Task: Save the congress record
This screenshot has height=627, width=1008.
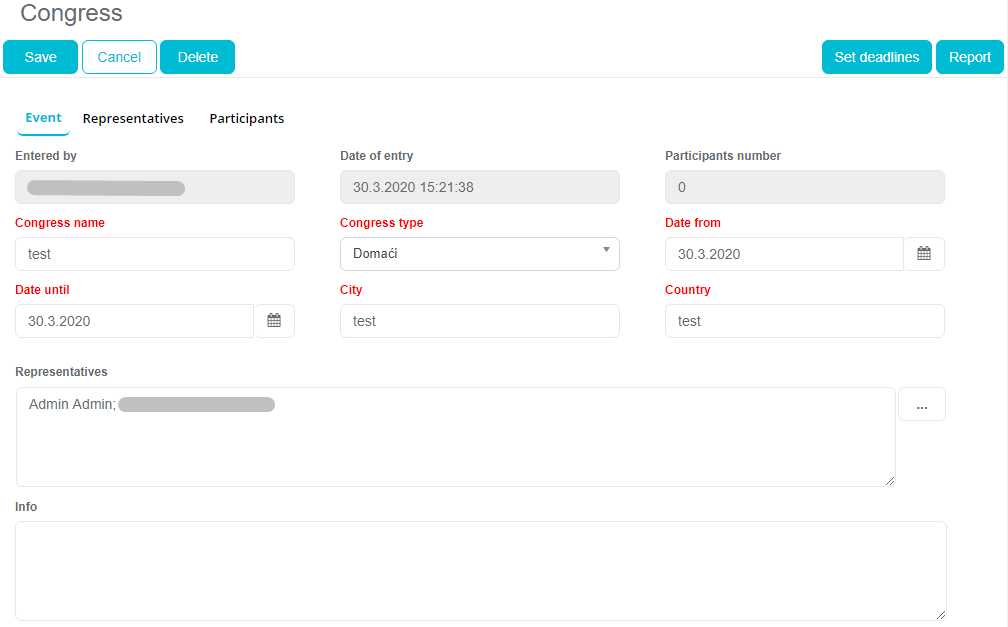Action: [x=40, y=57]
